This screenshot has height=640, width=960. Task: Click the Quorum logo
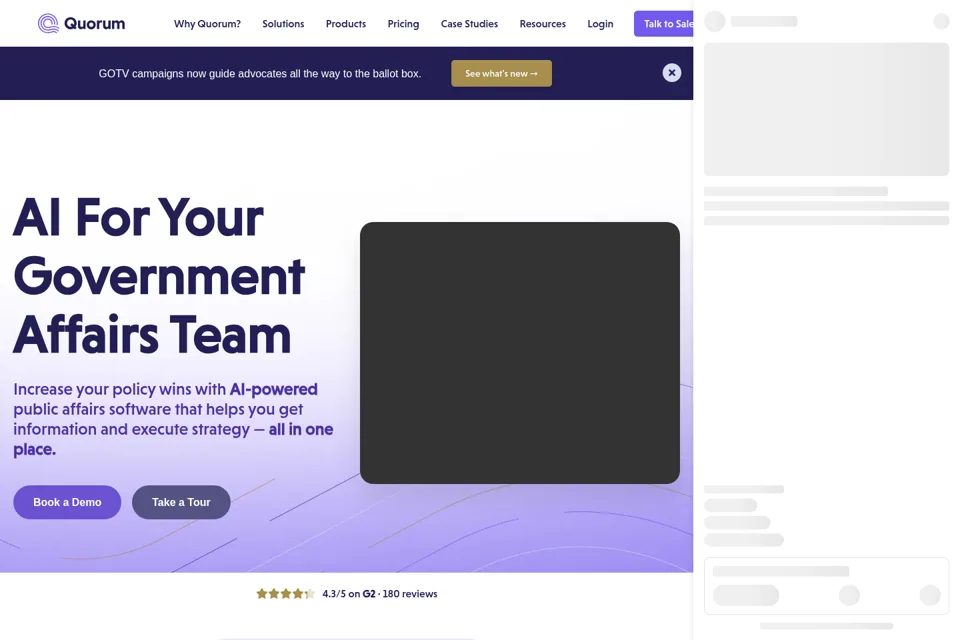[81, 23]
